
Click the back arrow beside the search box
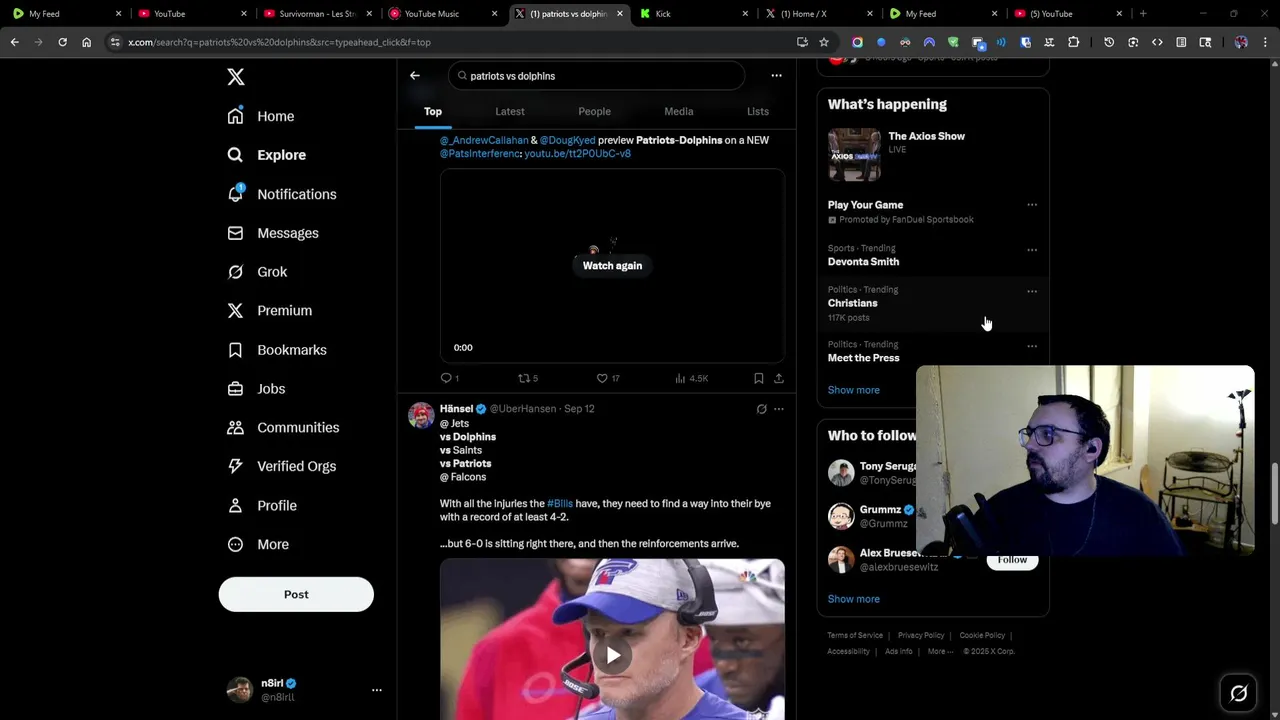pos(415,75)
